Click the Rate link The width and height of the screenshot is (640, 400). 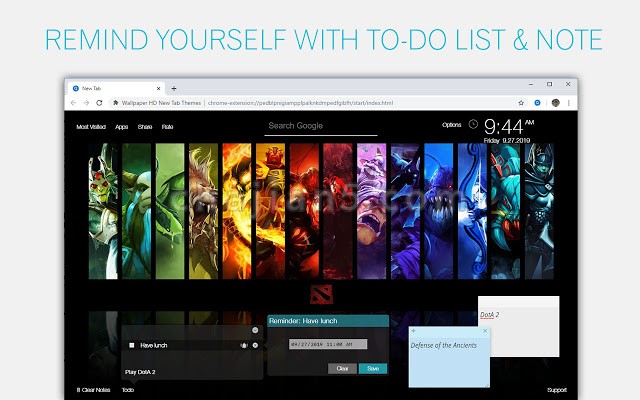[167, 127]
